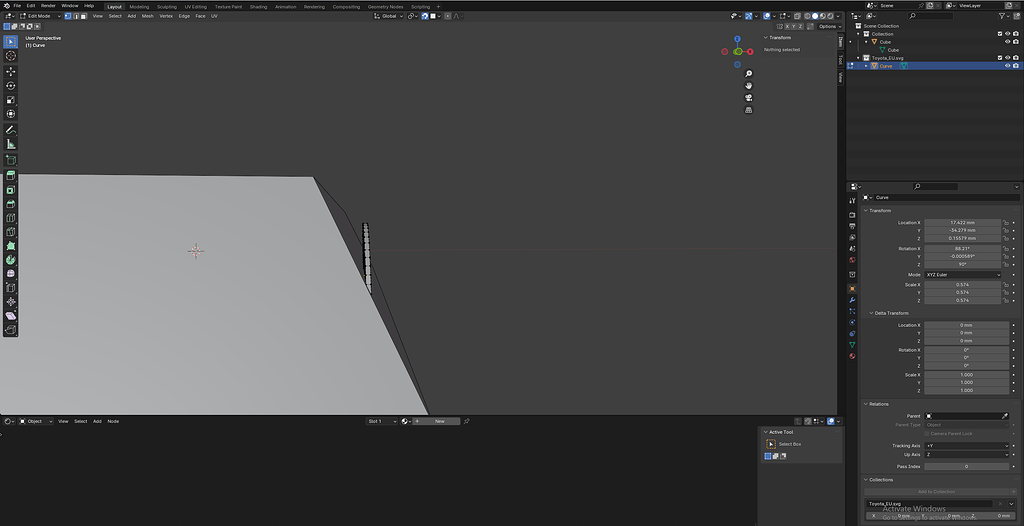
Task: Toggle Camera Parent Lock checkbox
Action: (x=927, y=434)
